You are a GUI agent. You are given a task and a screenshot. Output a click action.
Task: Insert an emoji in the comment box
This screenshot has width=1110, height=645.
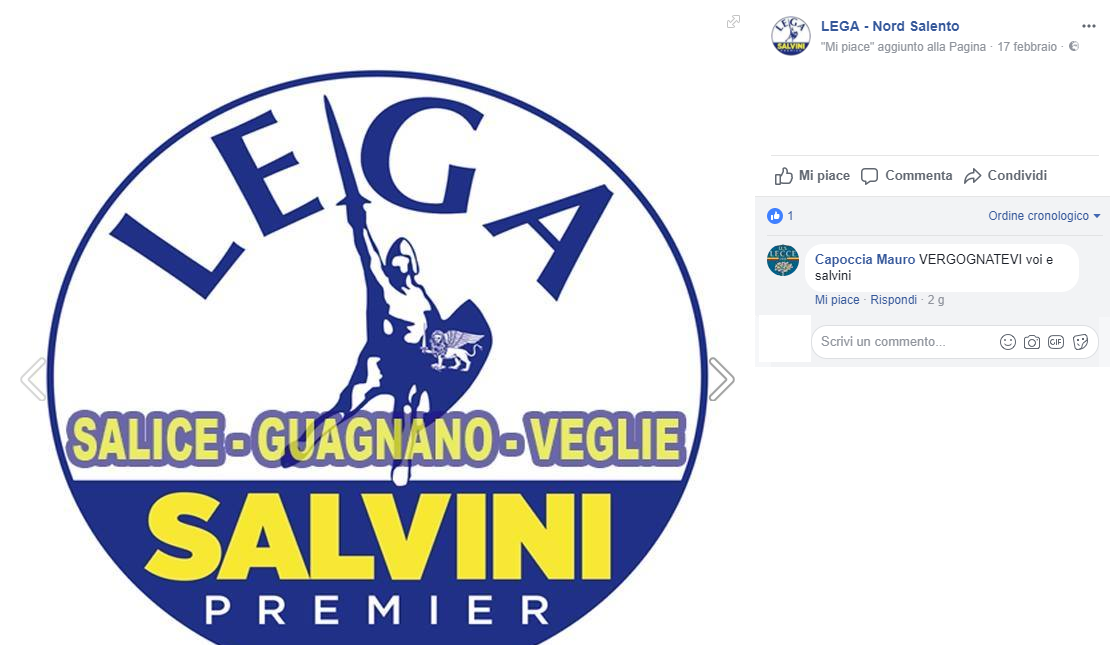click(1007, 342)
